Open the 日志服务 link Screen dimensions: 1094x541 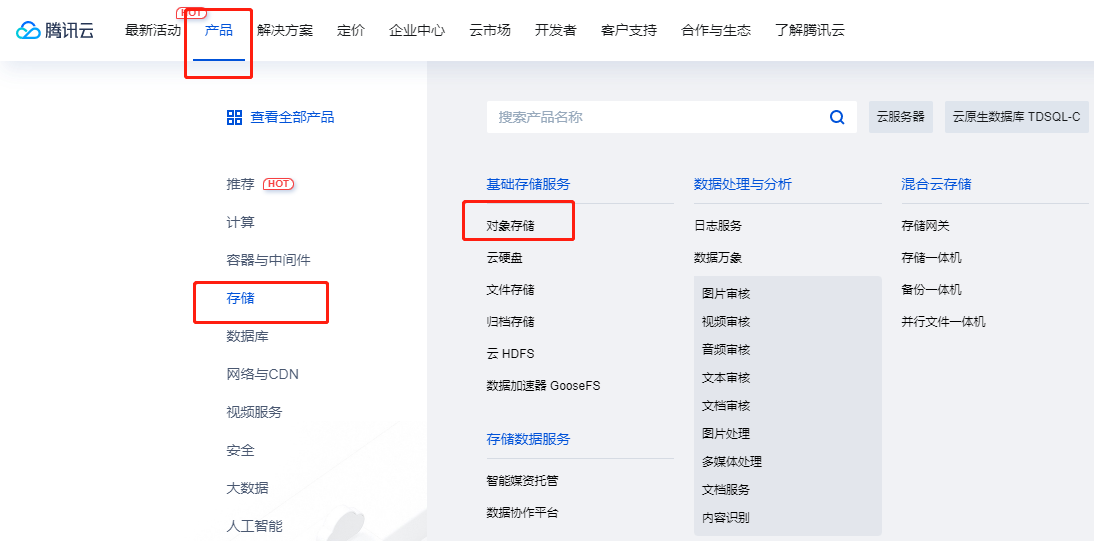(718, 225)
